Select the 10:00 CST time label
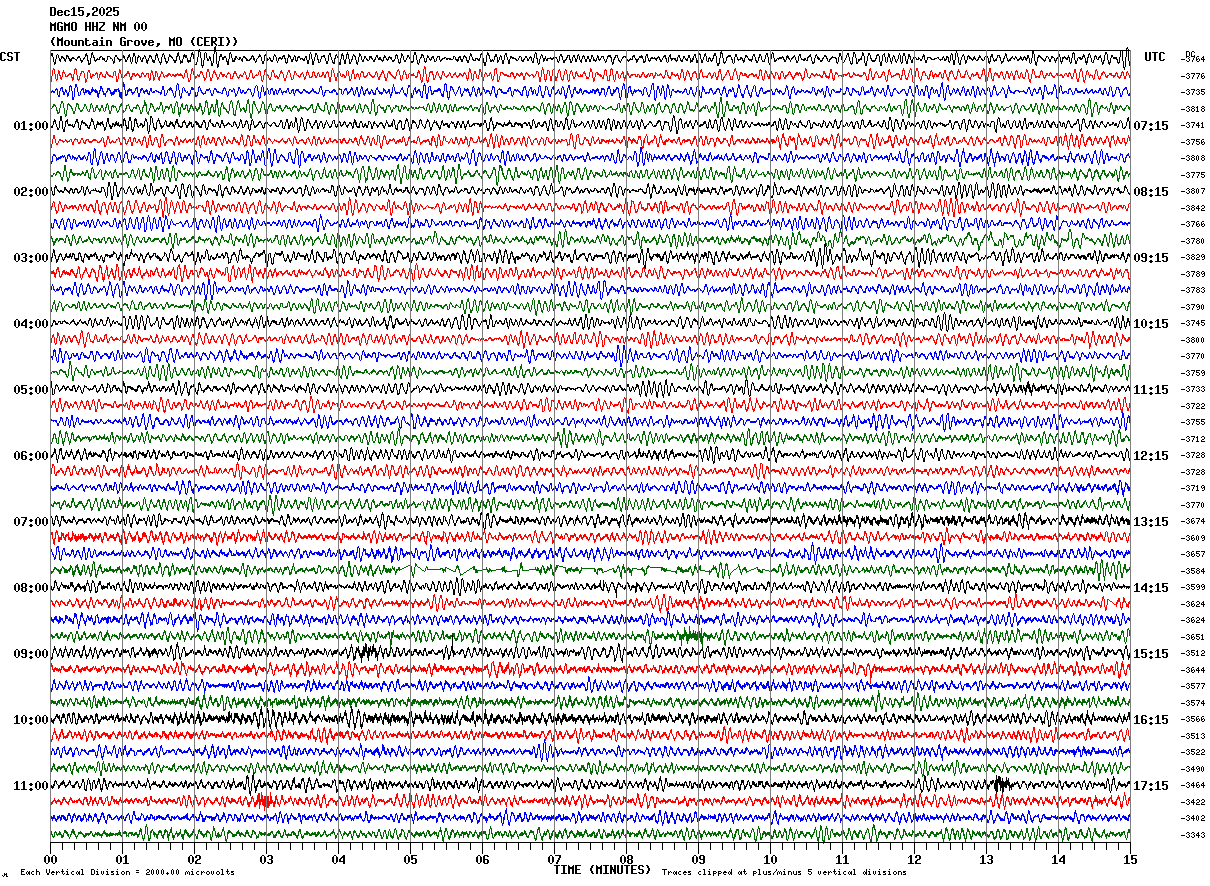 coord(31,720)
